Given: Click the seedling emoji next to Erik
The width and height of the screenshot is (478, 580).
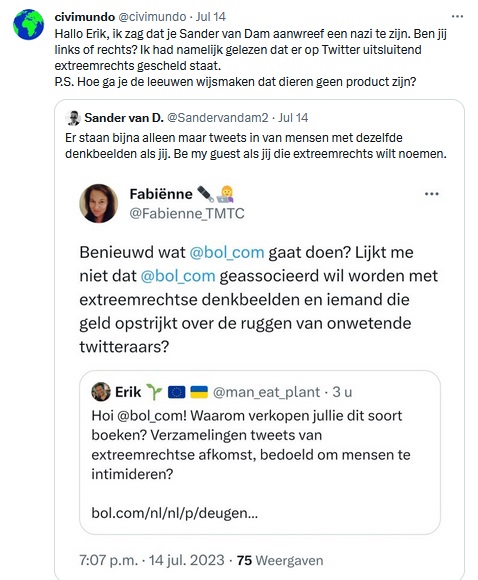Looking at the screenshot, I should point(154,392).
